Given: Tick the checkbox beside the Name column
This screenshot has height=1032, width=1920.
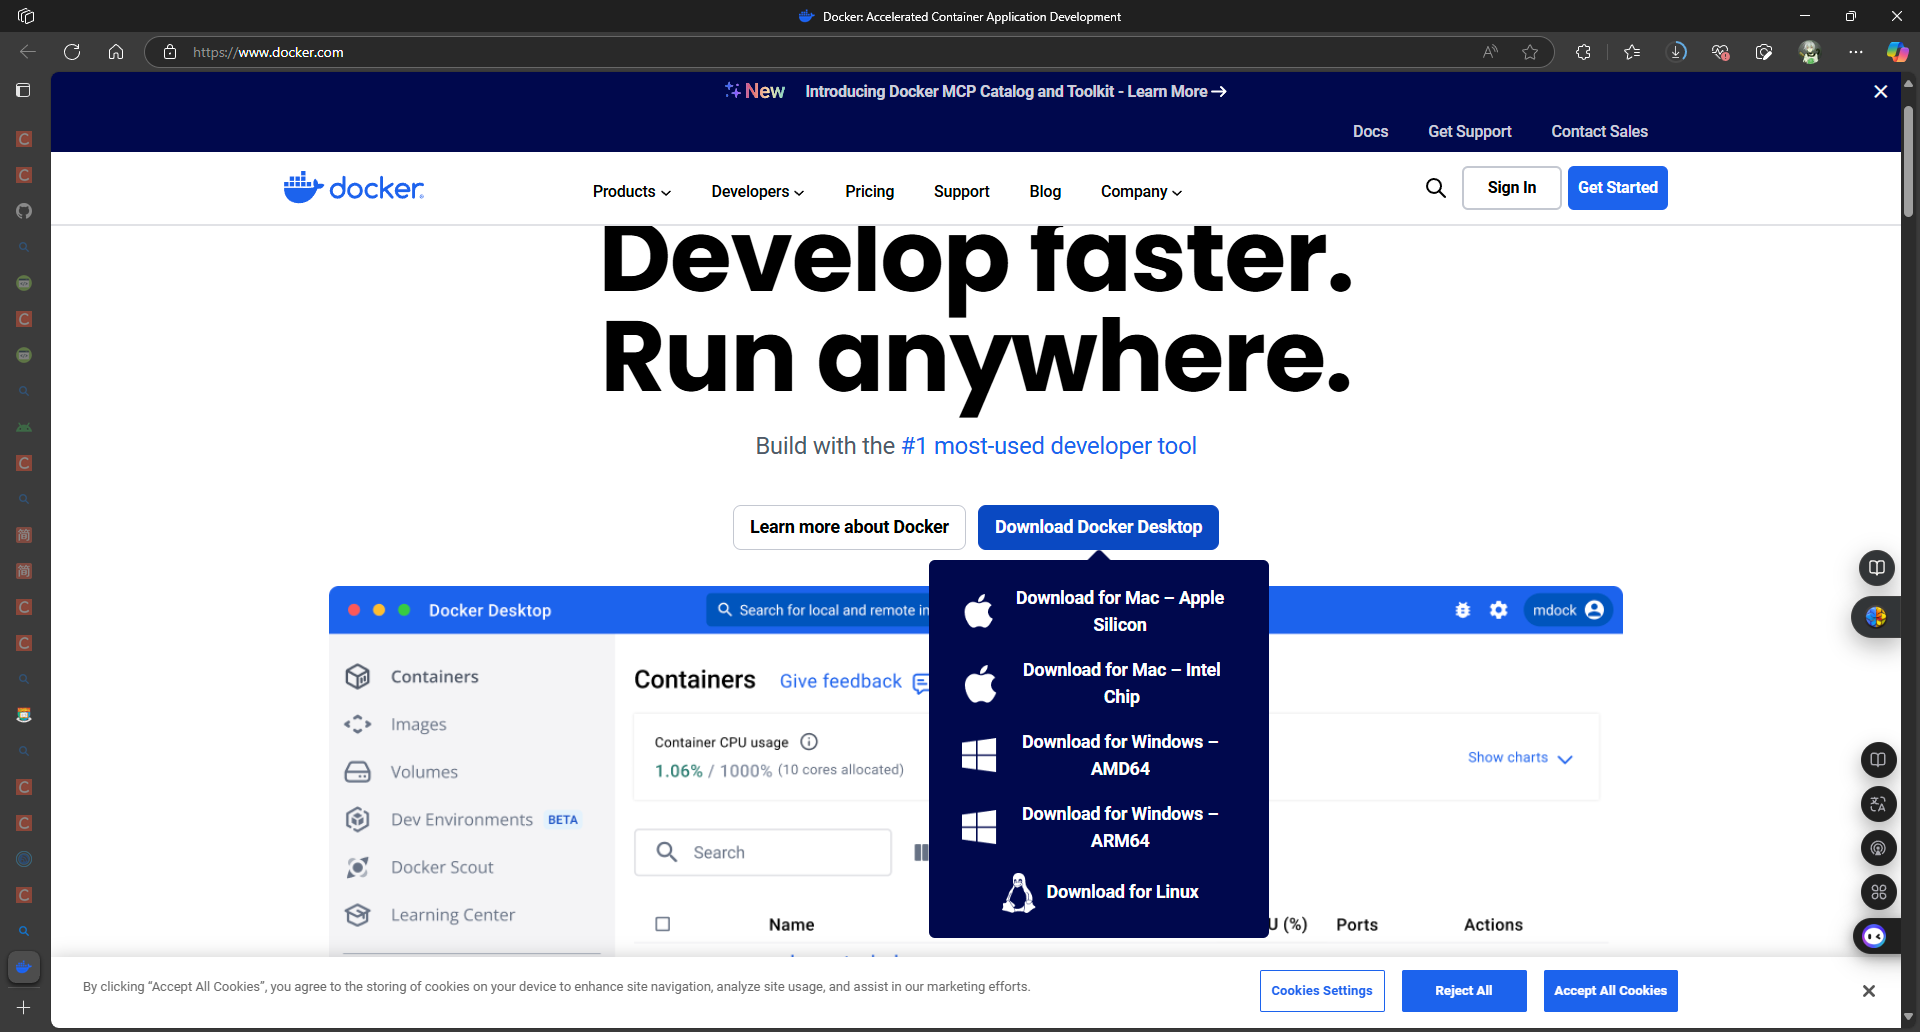Looking at the screenshot, I should (x=662, y=924).
